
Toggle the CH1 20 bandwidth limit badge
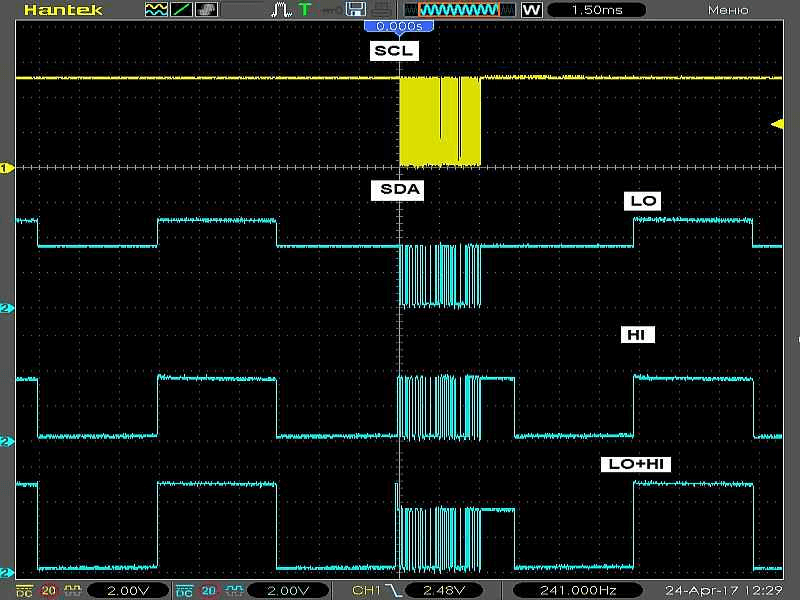tap(48, 591)
